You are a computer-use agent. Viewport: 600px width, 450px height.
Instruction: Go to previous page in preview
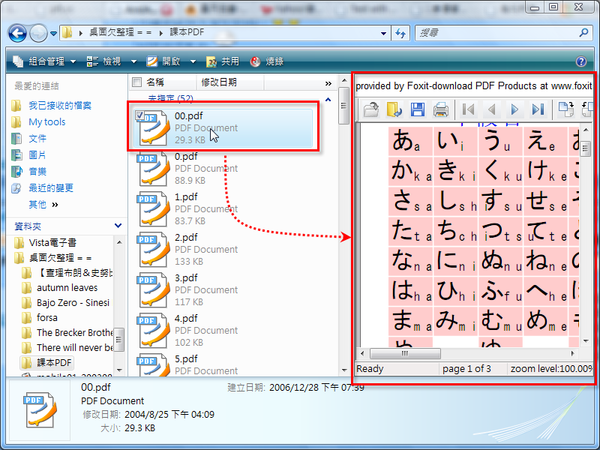click(492, 110)
